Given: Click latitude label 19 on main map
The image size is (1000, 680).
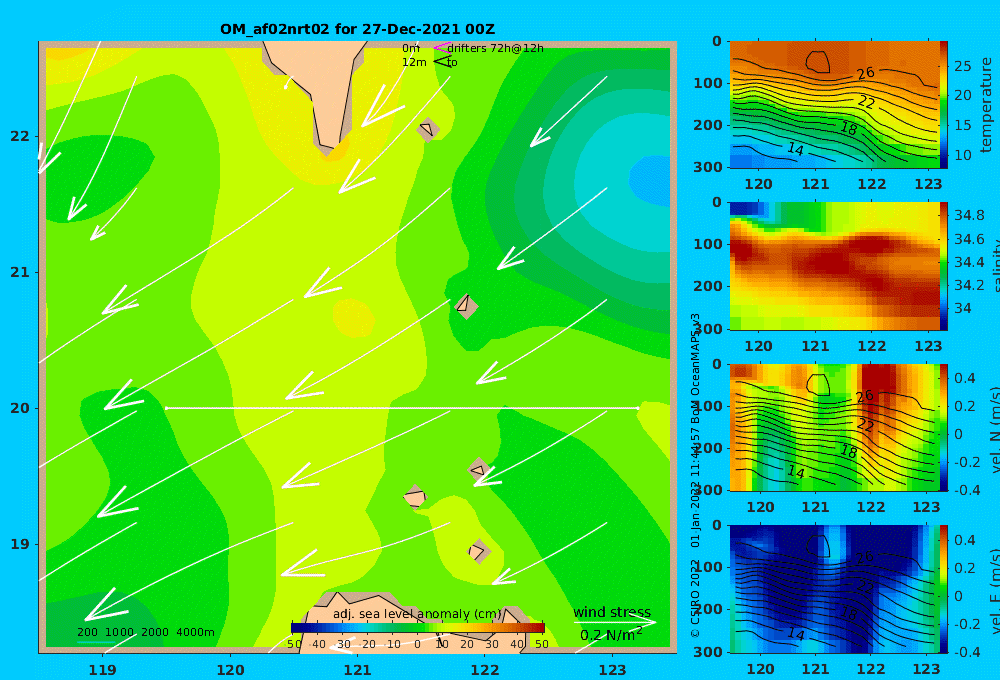Looking at the screenshot, I should click(x=20, y=544).
